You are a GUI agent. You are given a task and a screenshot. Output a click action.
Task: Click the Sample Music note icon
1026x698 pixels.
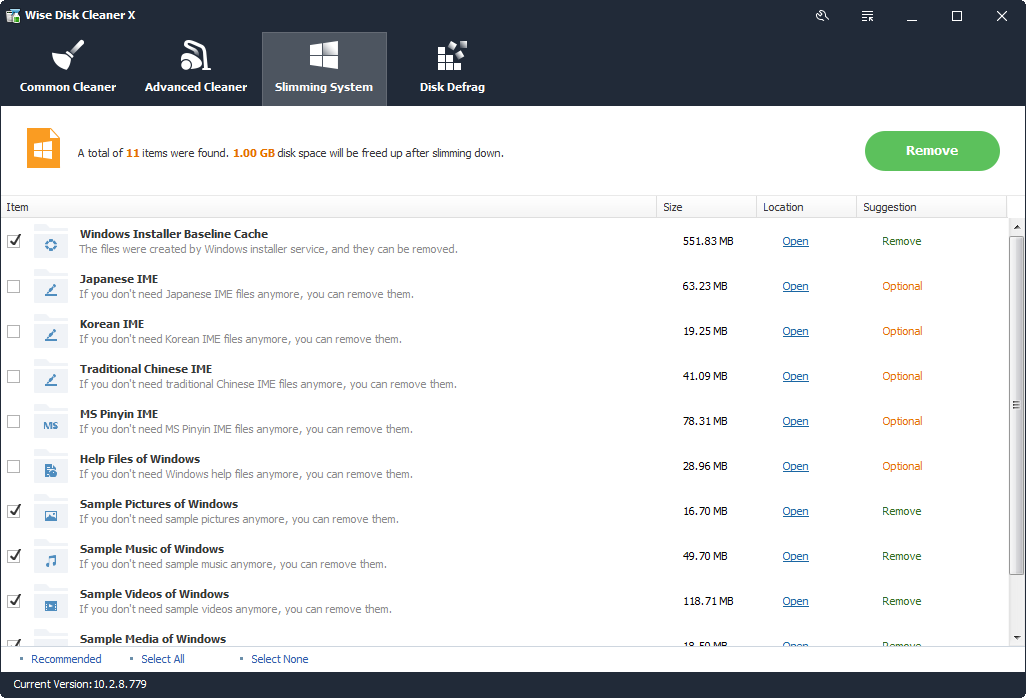click(51, 561)
